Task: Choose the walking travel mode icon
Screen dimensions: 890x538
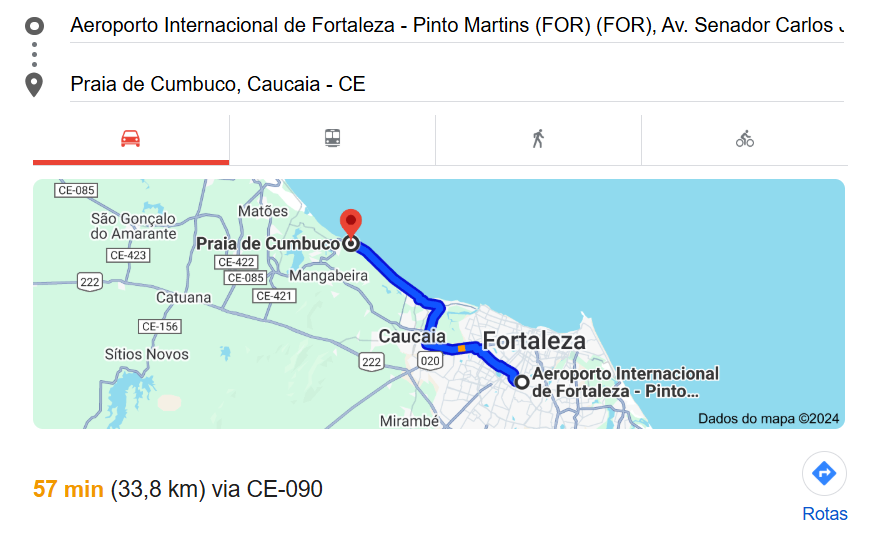Action: 538,138
